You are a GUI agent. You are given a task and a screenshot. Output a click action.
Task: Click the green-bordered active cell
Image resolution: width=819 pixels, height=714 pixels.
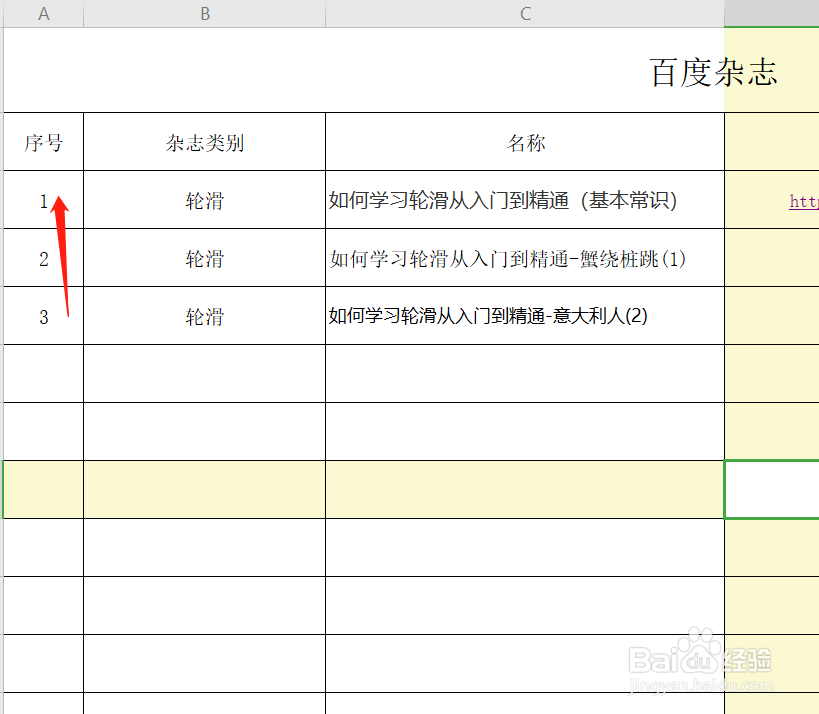772,489
